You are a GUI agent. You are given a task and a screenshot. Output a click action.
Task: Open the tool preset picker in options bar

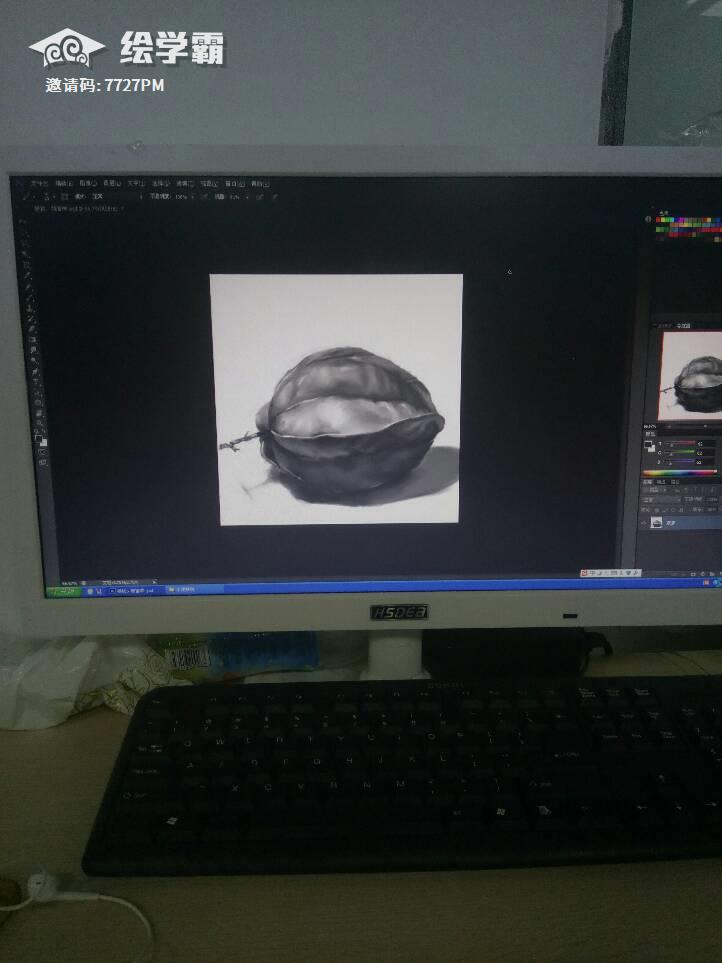pos(26,197)
